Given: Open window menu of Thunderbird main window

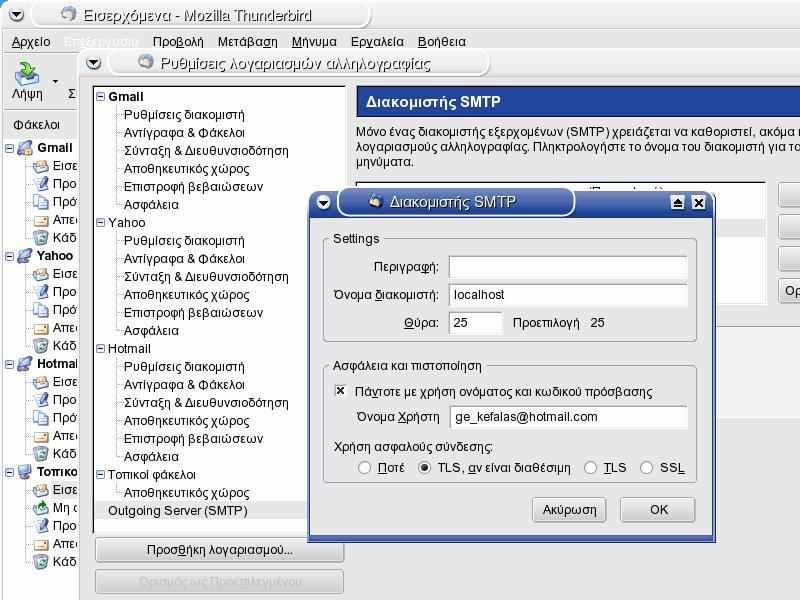Looking at the screenshot, I should 16,15.
